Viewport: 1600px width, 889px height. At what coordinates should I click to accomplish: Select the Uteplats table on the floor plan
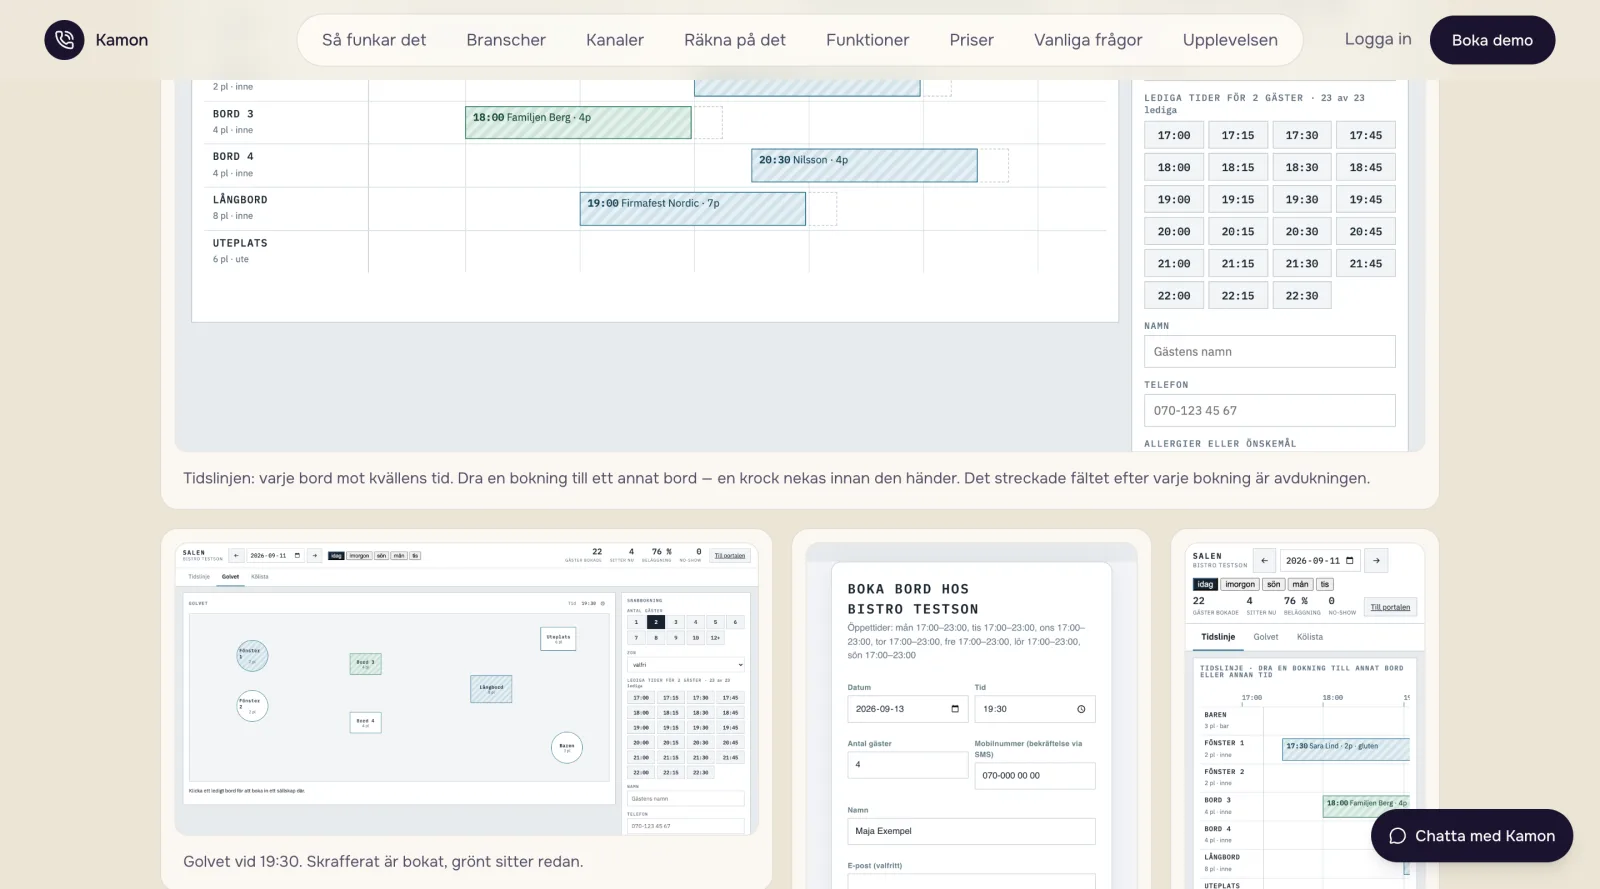tap(558, 638)
